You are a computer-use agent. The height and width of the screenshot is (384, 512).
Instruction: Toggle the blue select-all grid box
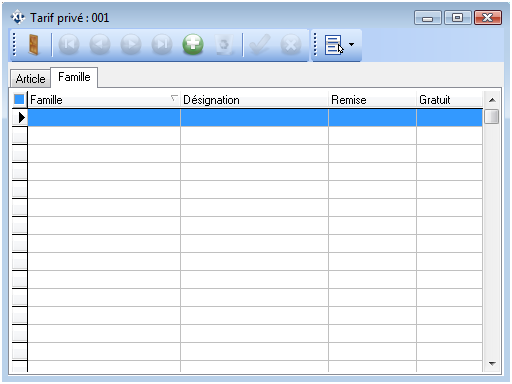pos(19,99)
